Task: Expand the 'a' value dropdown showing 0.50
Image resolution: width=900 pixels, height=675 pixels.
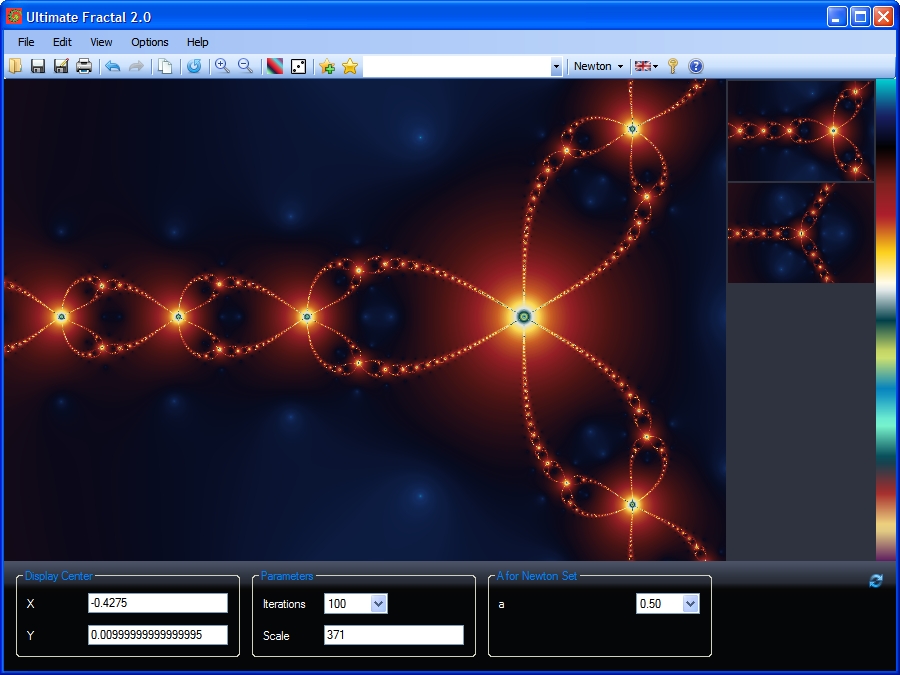Action: [690, 604]
